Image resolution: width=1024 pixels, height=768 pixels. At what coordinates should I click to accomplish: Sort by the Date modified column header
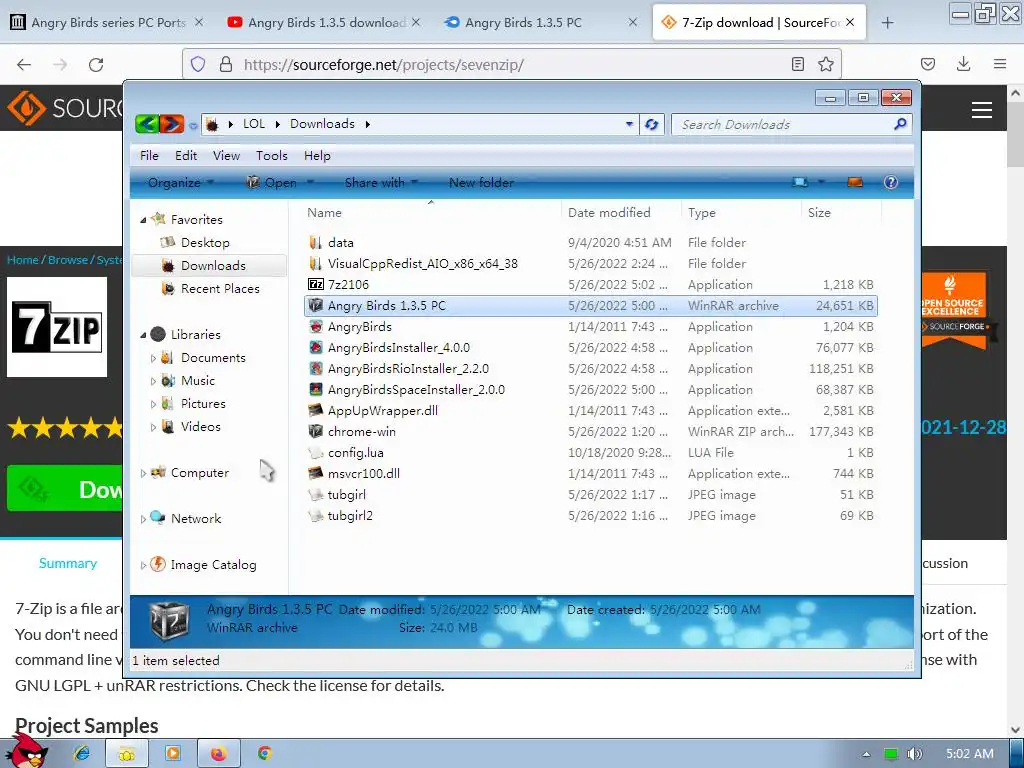(x=609, y=212)
